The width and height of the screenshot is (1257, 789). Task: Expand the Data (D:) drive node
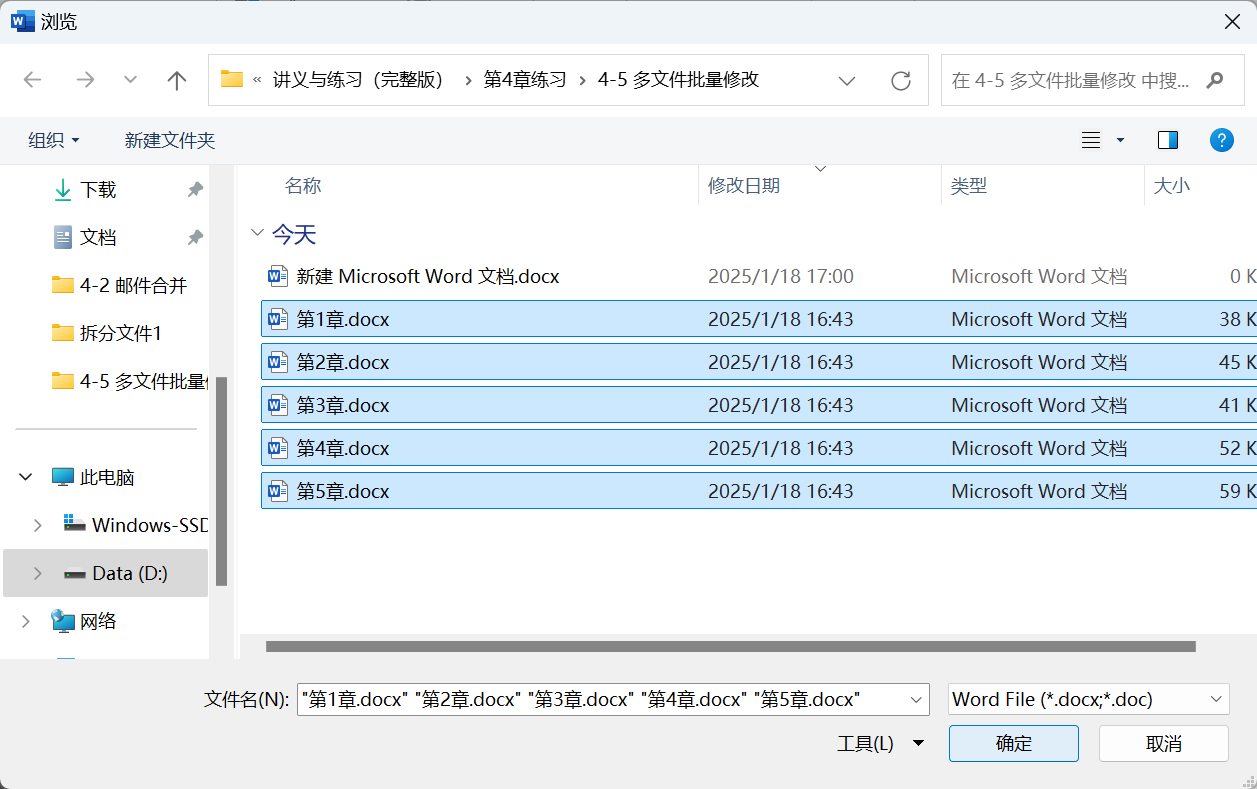tap(38, 573)
